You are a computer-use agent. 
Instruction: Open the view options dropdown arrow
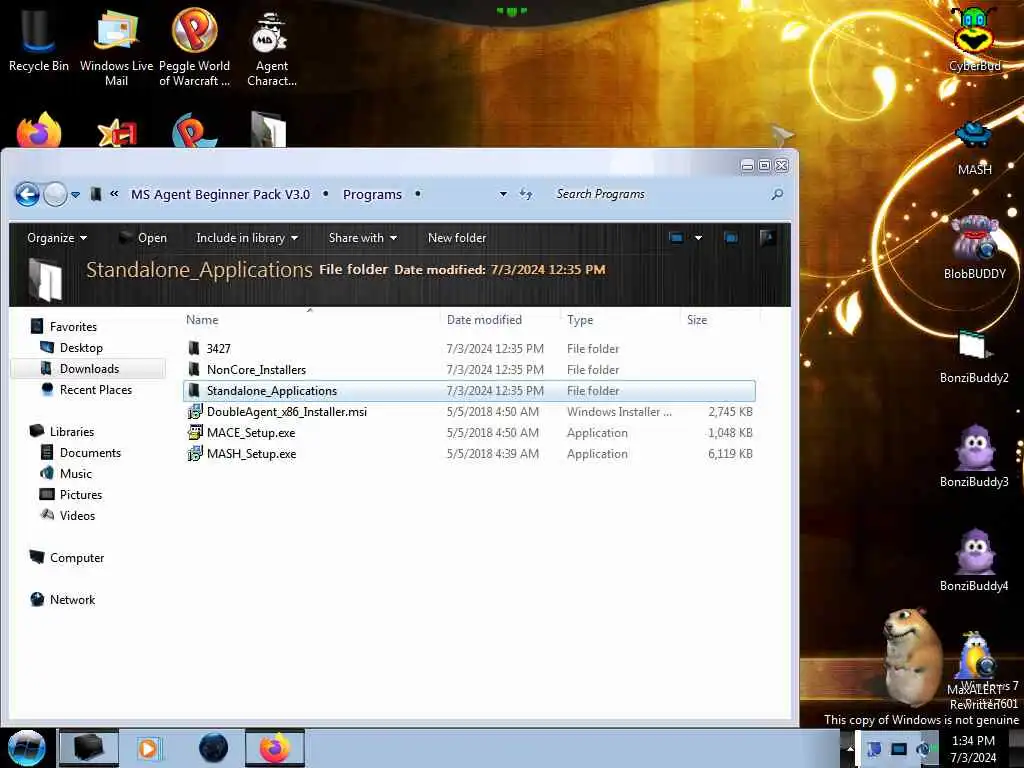point(698,238)
